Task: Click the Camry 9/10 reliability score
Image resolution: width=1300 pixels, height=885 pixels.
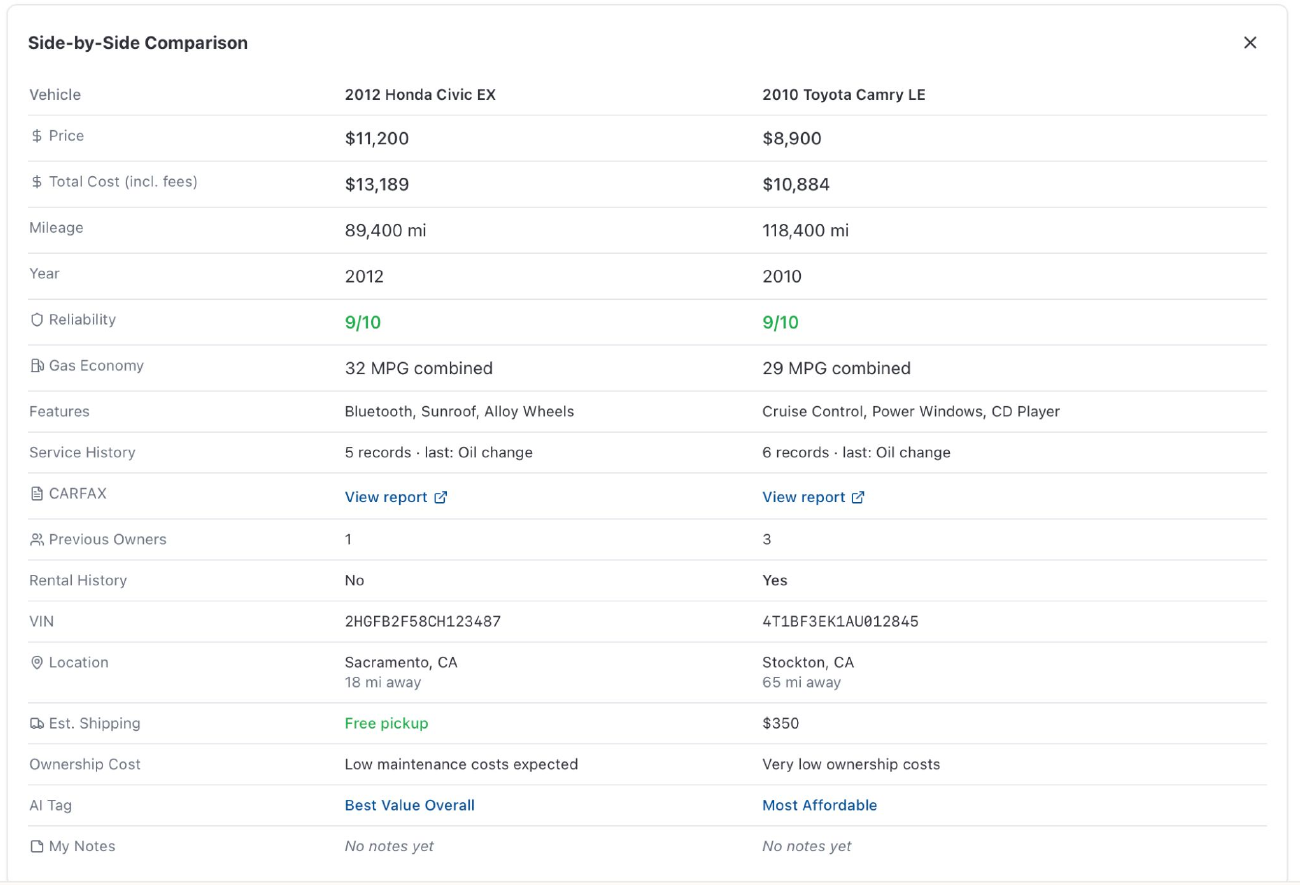Action: tap(781, 323)
